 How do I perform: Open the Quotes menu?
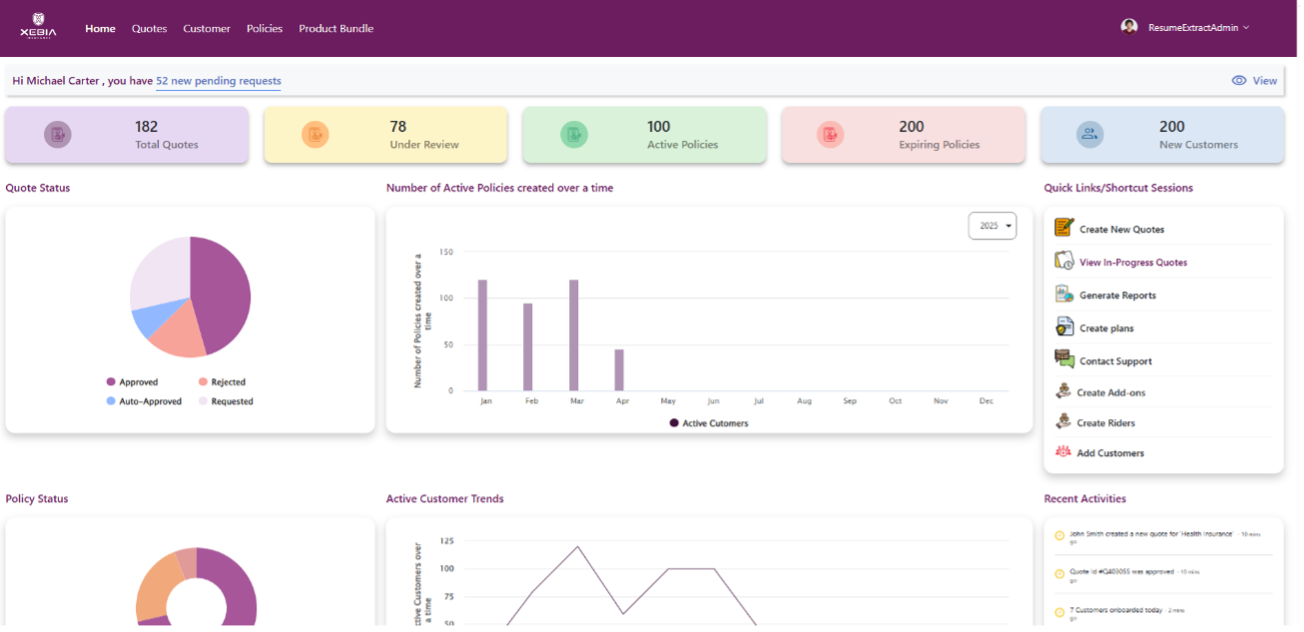(149, 29)
